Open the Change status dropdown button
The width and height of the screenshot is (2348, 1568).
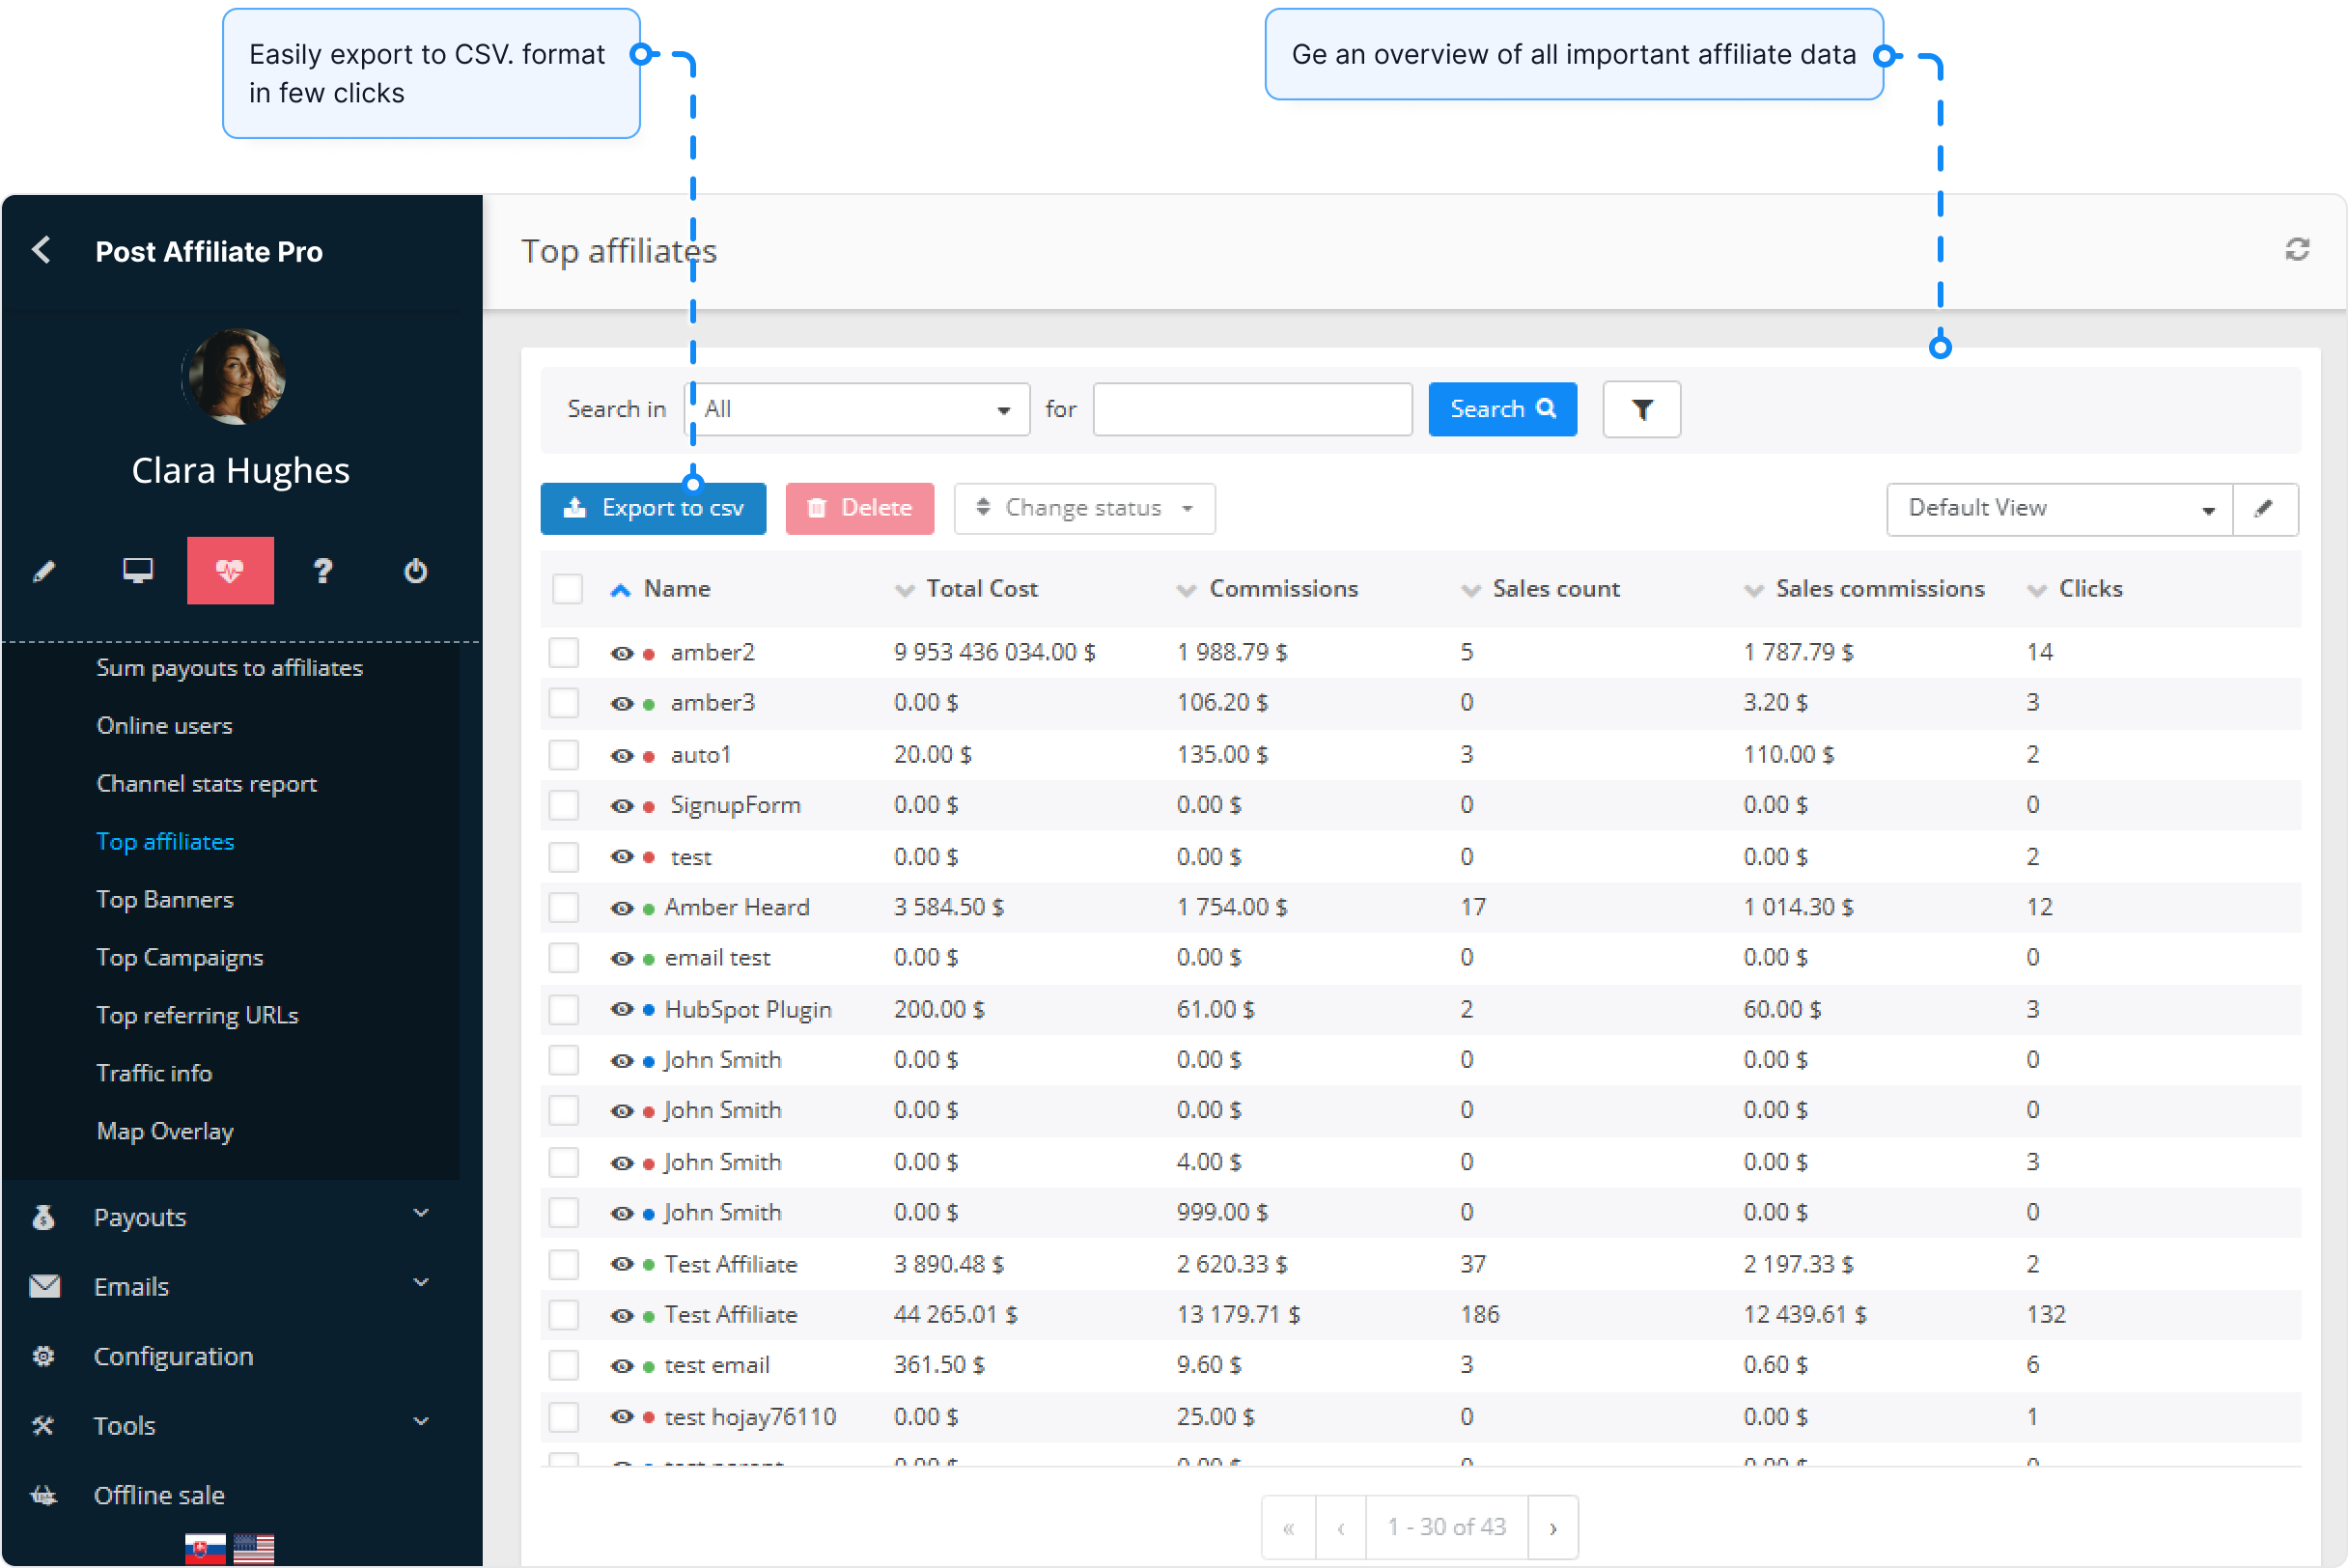point(1084,508)
